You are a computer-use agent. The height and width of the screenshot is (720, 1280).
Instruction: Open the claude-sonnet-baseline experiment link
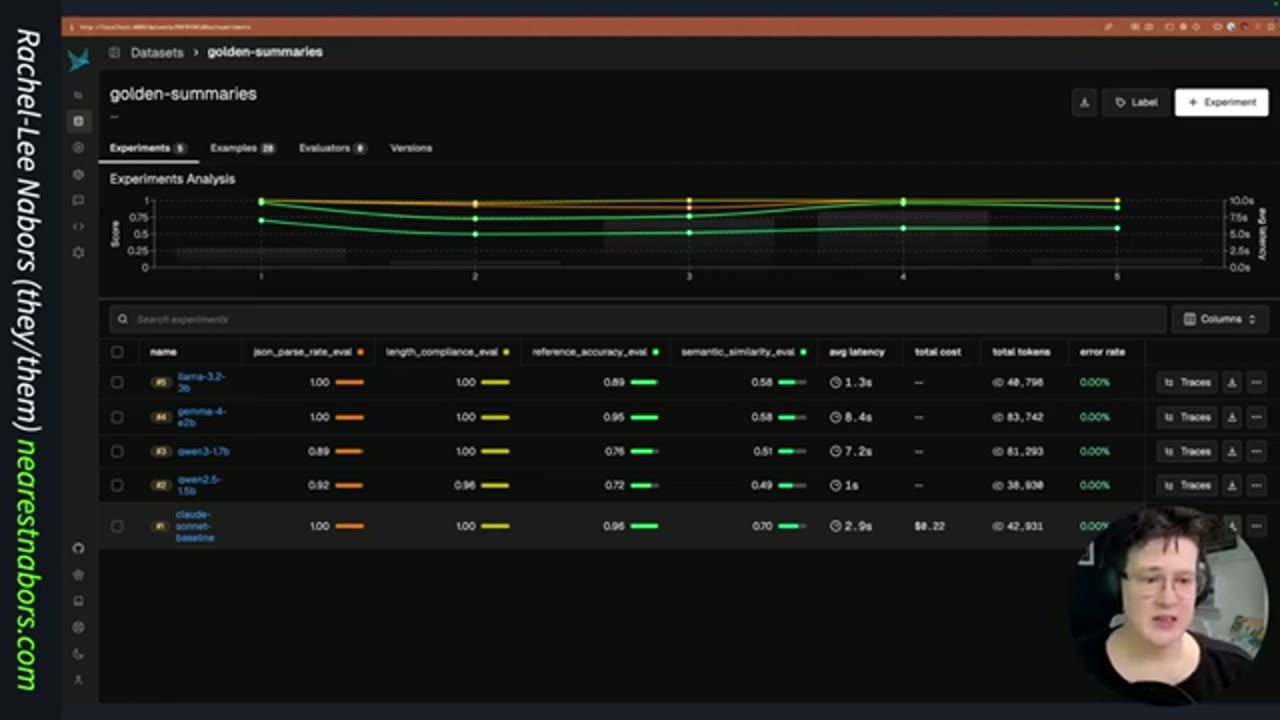194,526
